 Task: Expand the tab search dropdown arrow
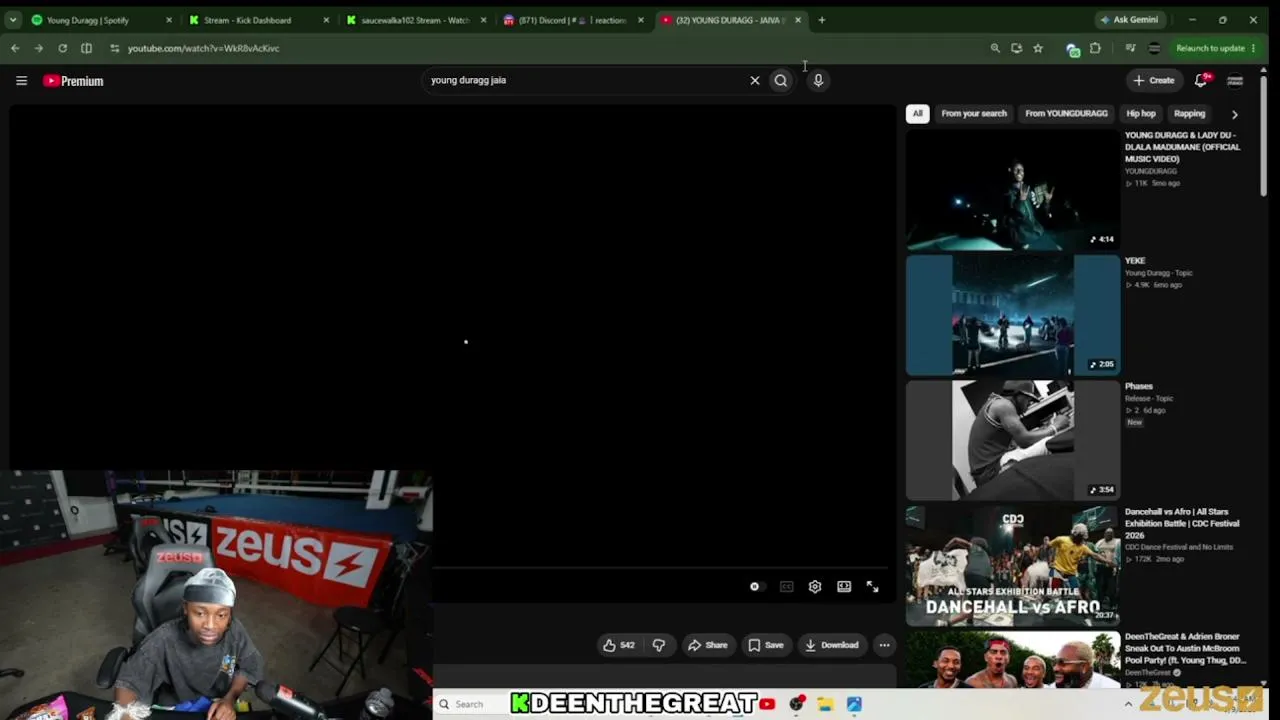15,20
